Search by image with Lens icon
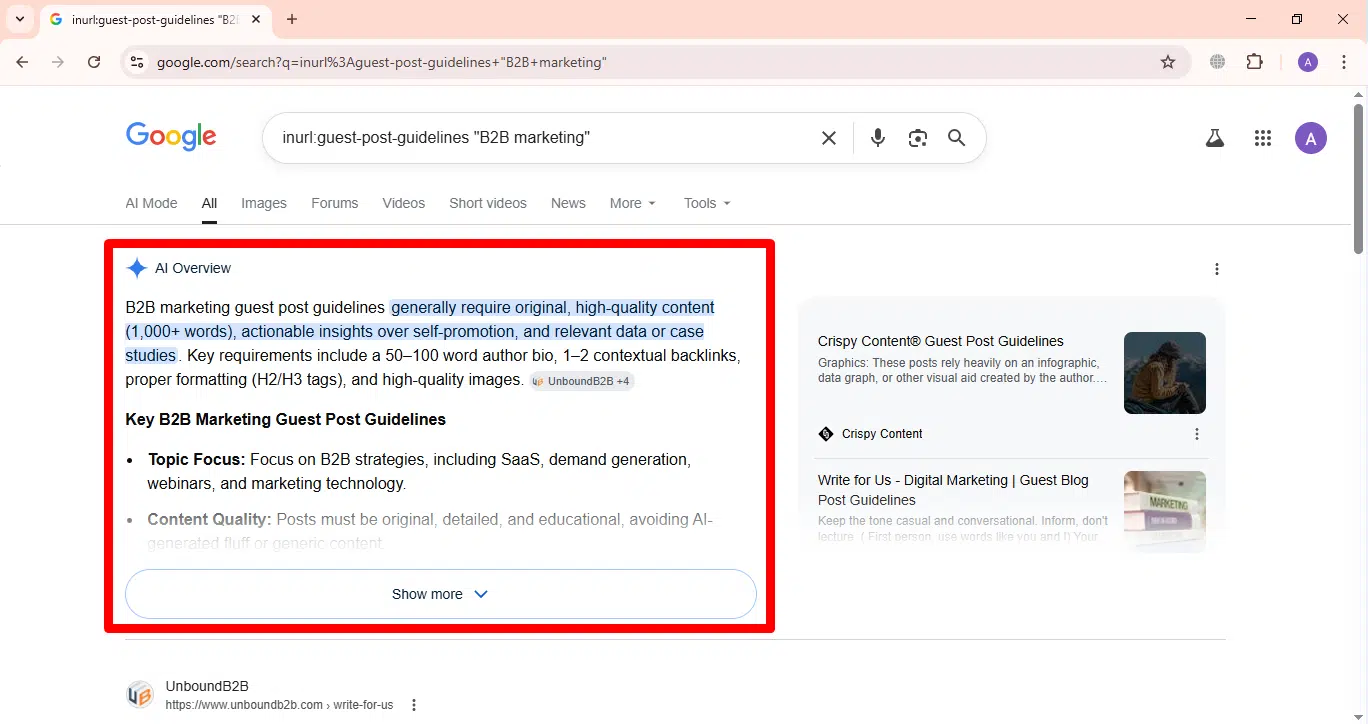The image size is (1368, 724). (918, 138)
